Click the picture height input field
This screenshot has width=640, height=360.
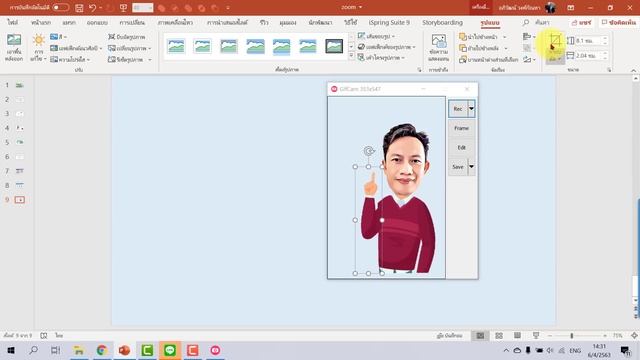[588, 41]
